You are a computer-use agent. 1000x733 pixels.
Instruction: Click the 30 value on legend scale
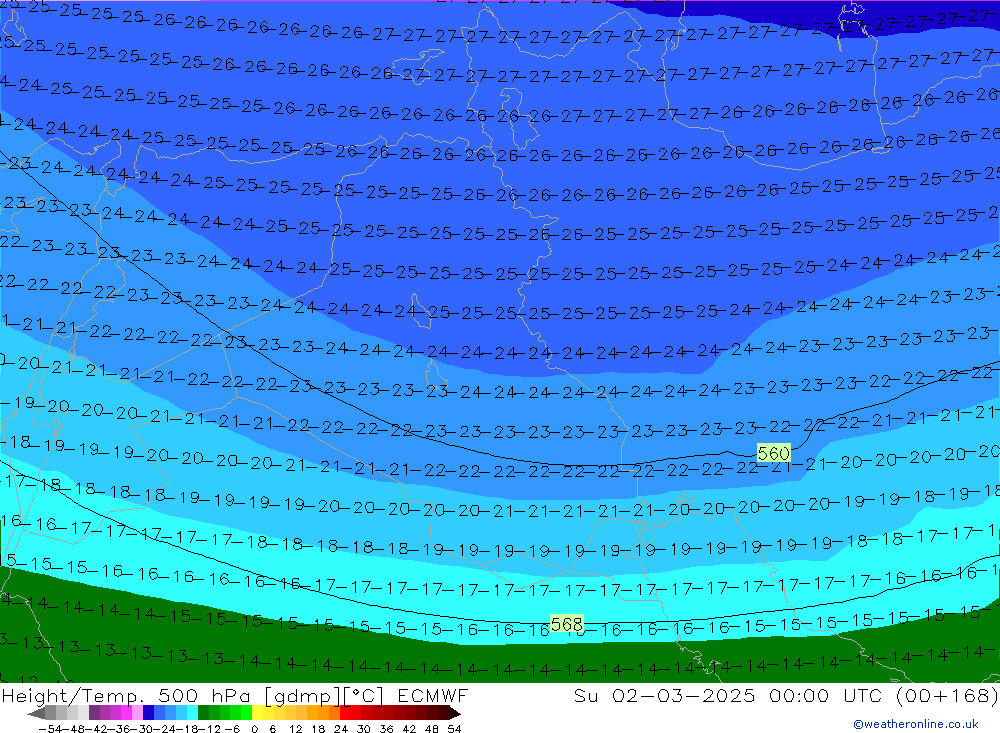364,729
